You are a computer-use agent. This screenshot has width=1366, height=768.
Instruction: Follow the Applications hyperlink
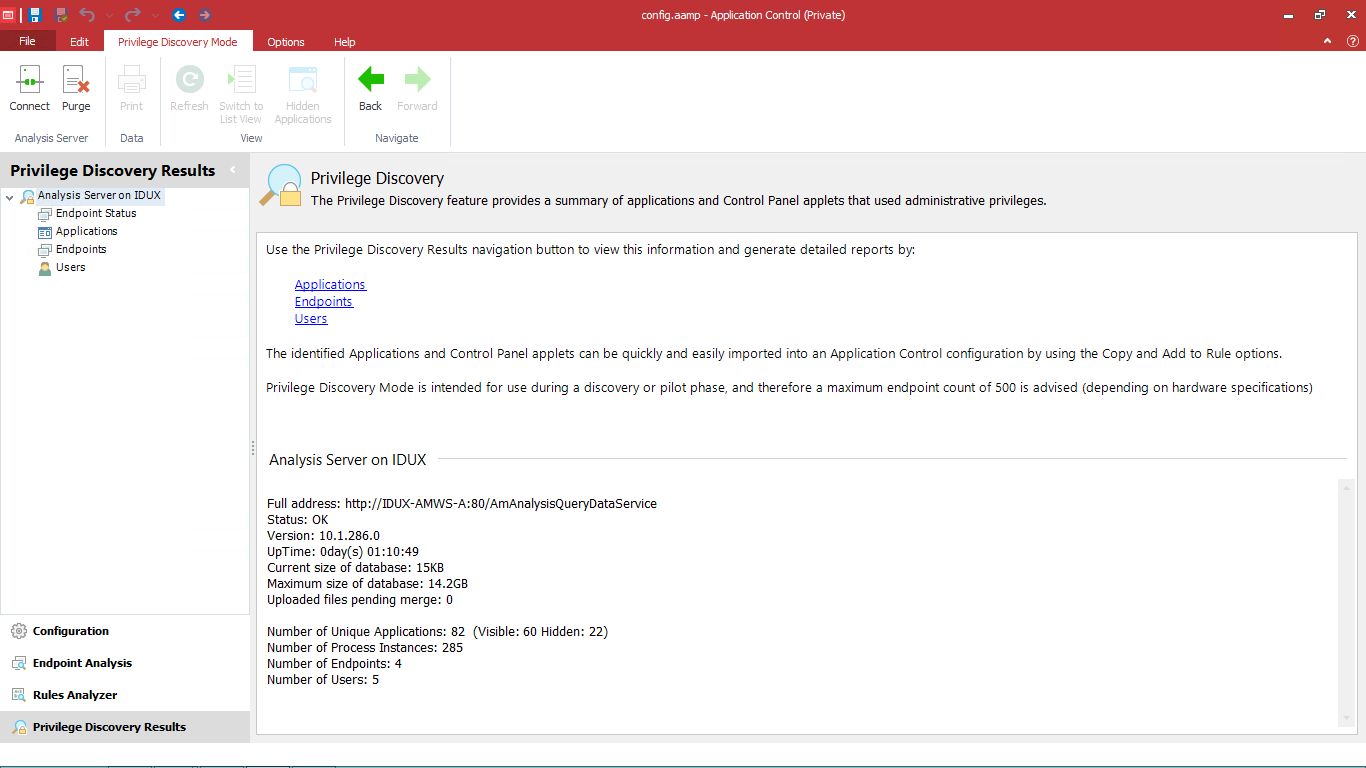(x=330, y=285)
